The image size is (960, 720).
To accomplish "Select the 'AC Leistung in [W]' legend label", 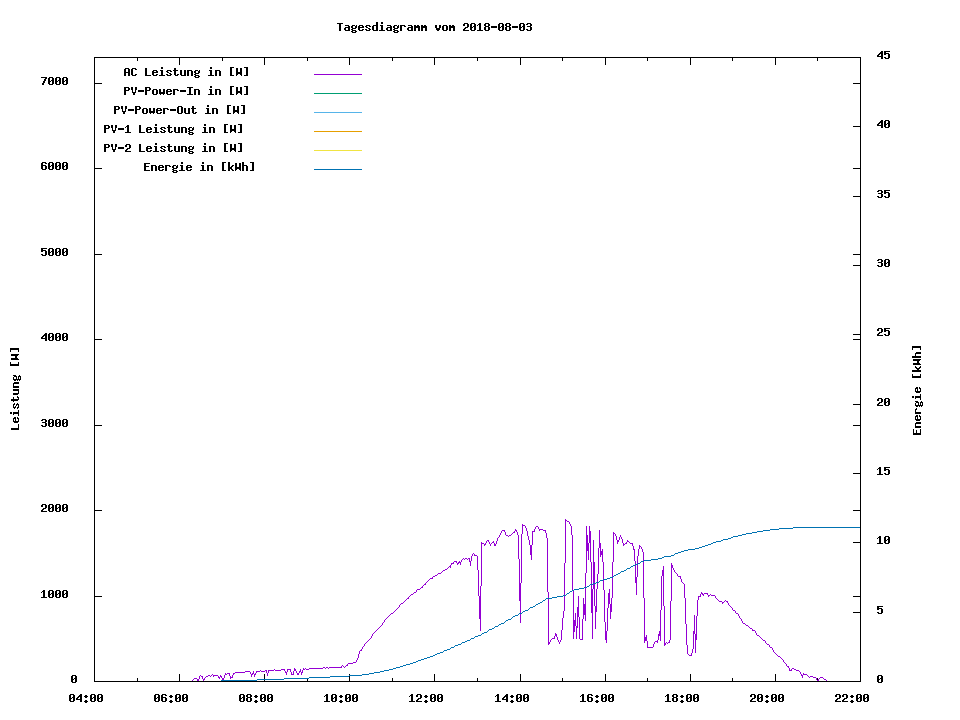I will [x=186, y=72].
